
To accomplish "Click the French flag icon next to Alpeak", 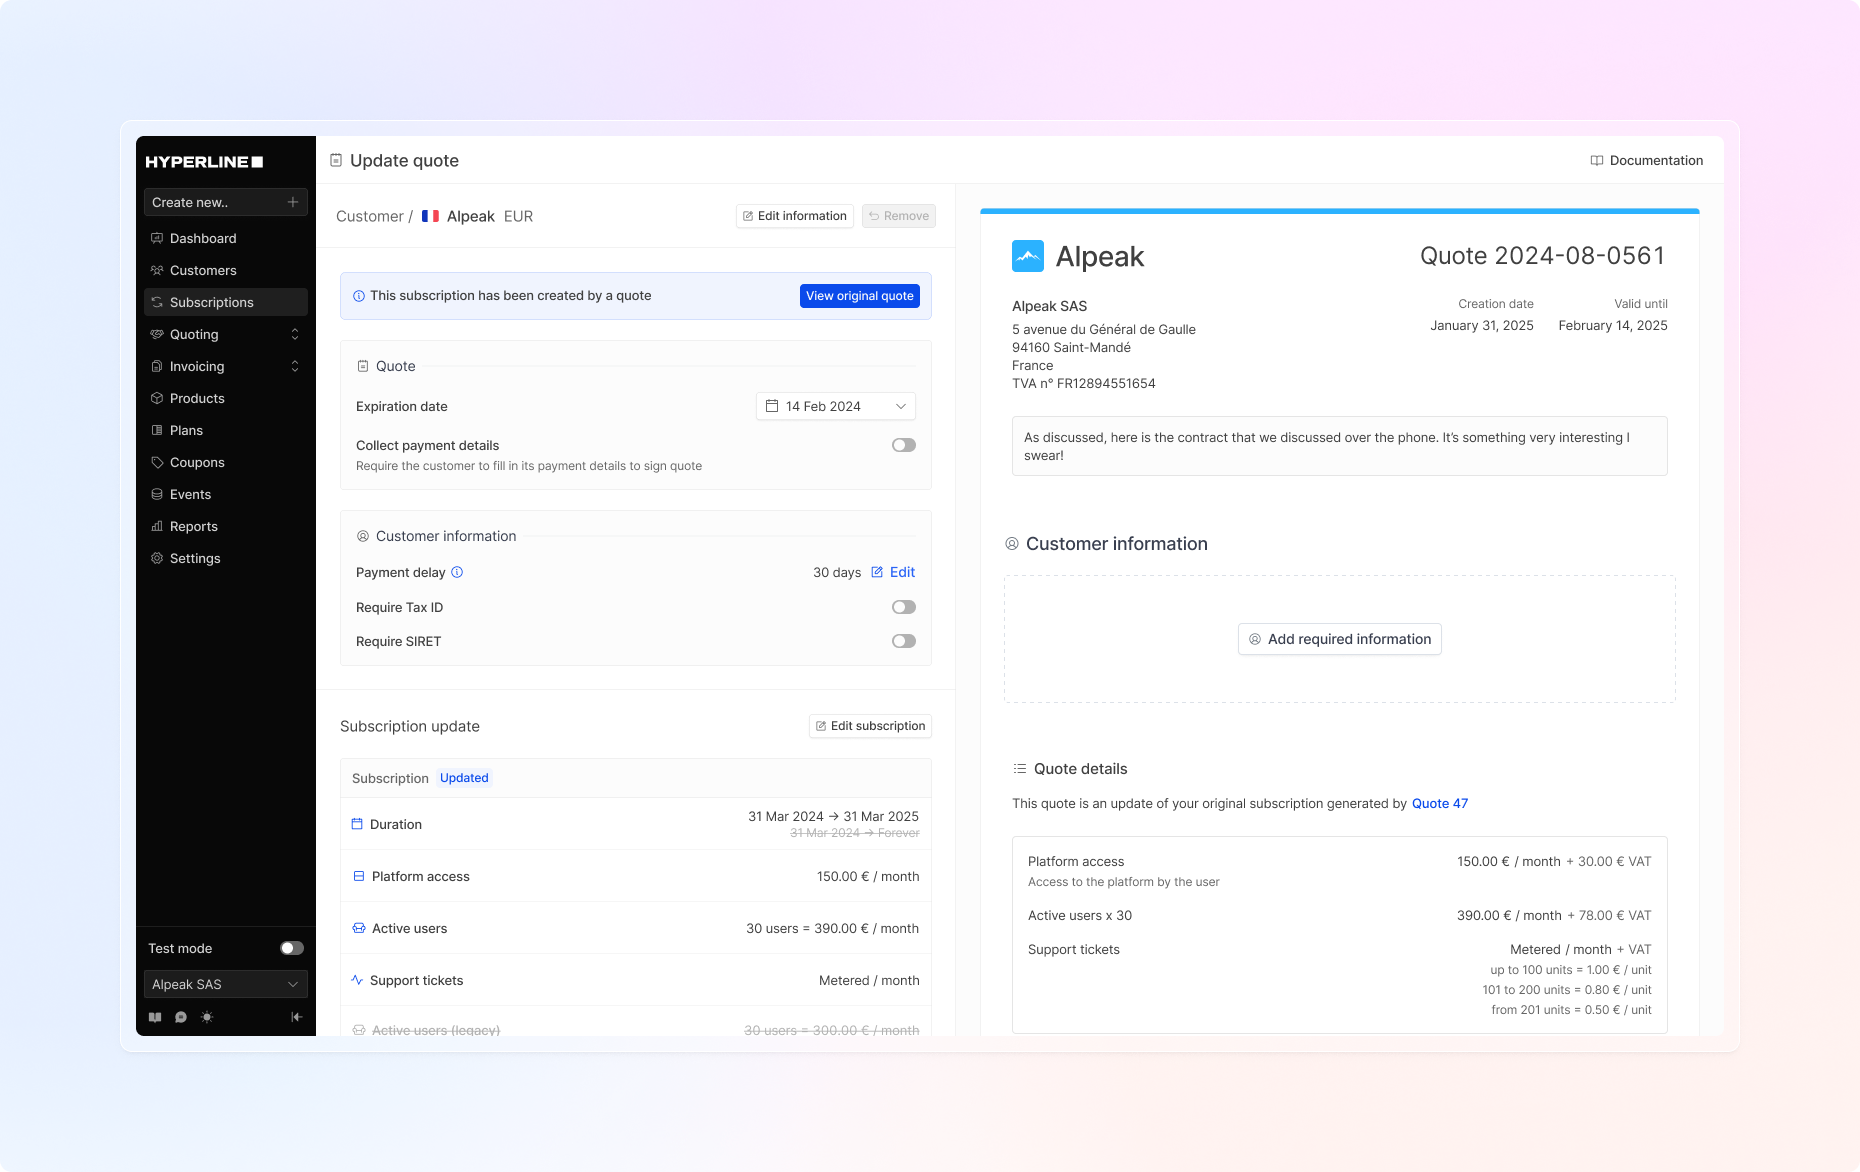I will tap(430, 216).
